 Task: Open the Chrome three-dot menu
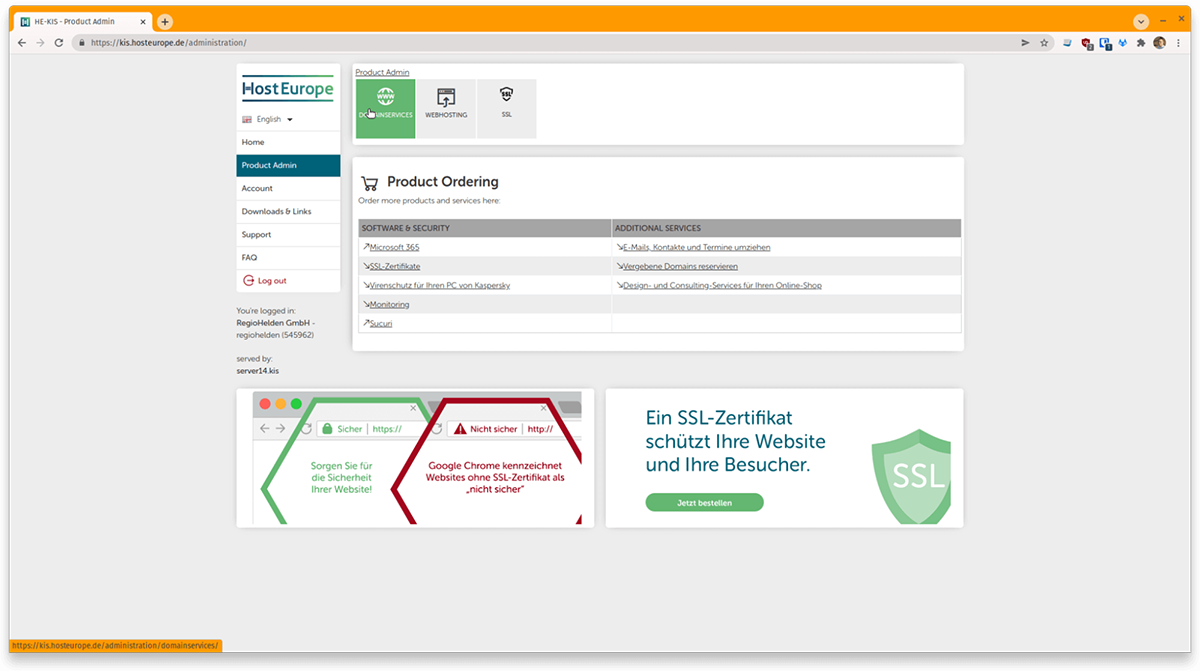point(1177,43)
